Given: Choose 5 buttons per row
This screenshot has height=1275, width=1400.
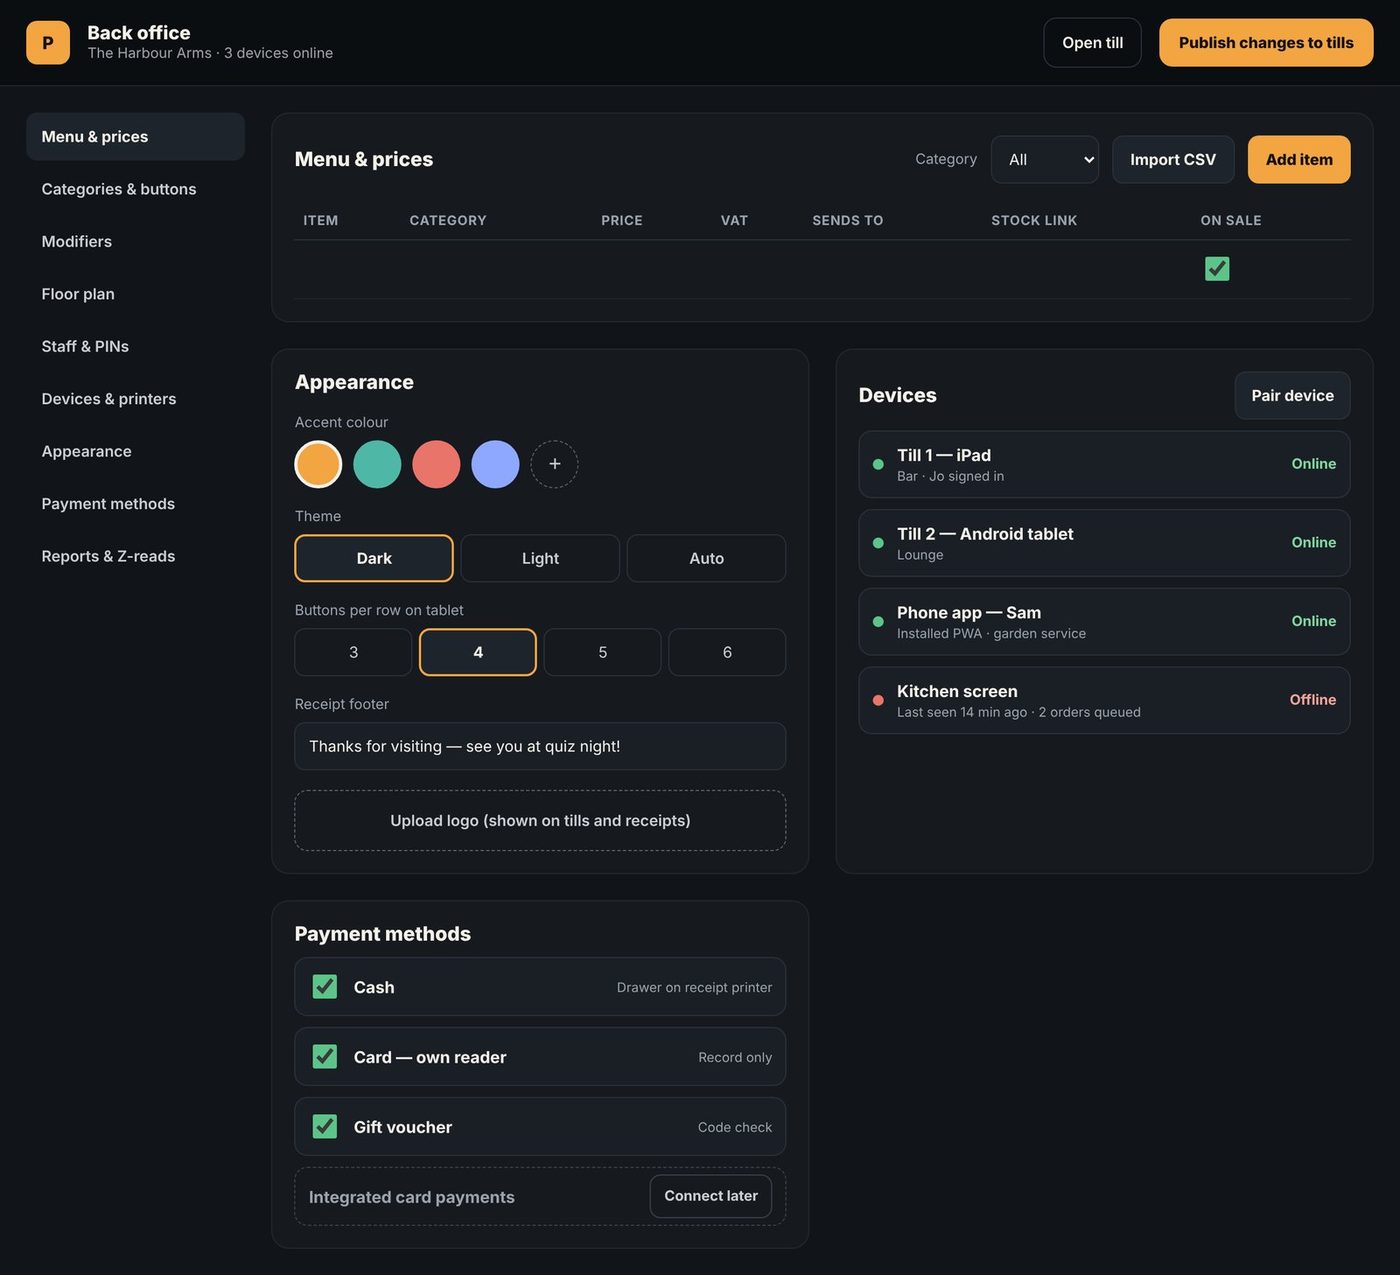Looking at the screenshot, I should pos(603,652).
